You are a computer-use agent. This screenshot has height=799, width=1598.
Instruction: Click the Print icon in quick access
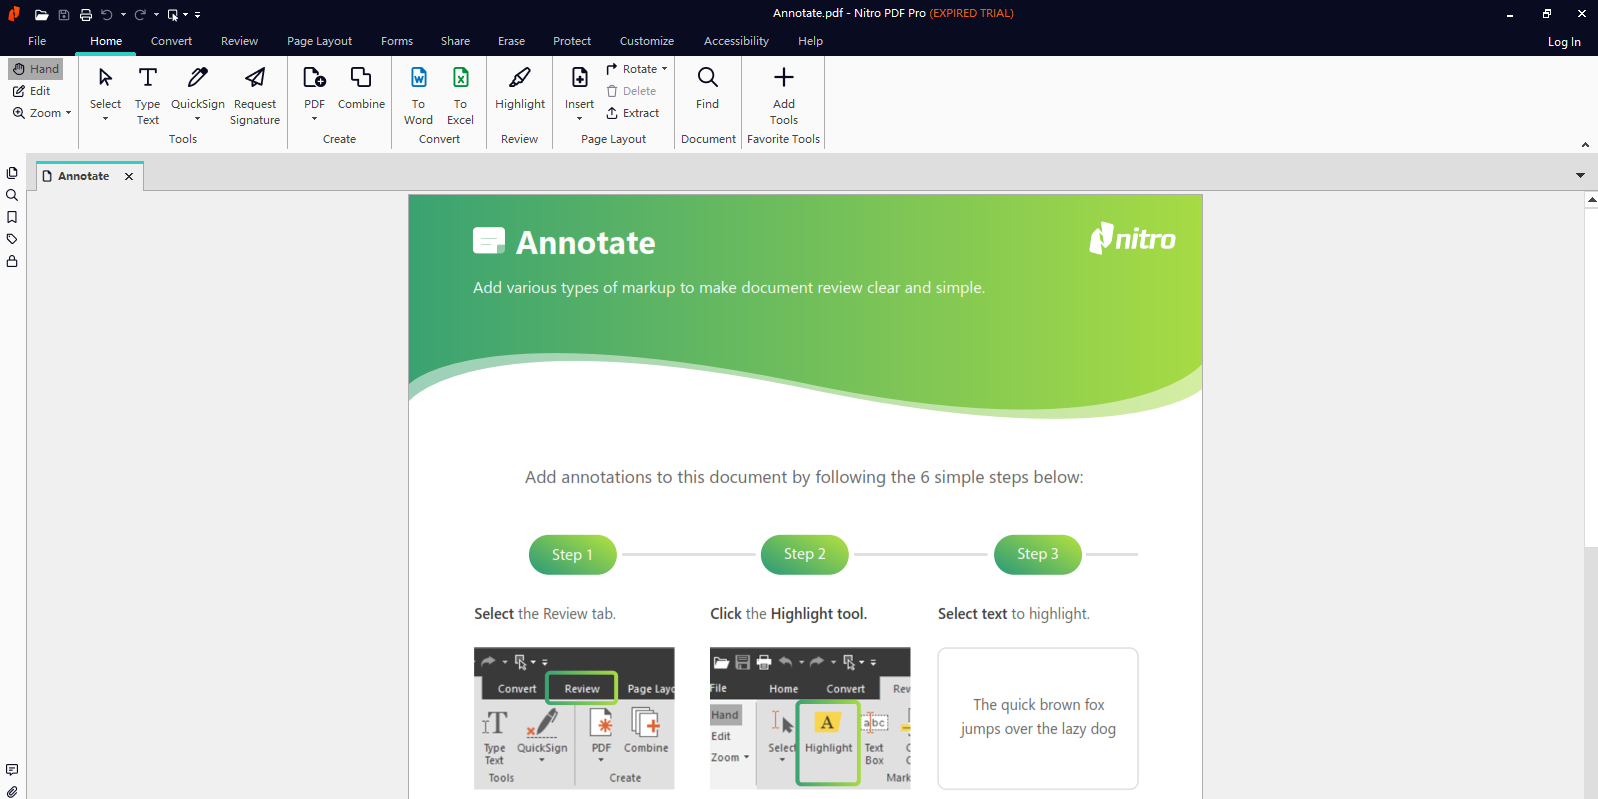[86, 15]
